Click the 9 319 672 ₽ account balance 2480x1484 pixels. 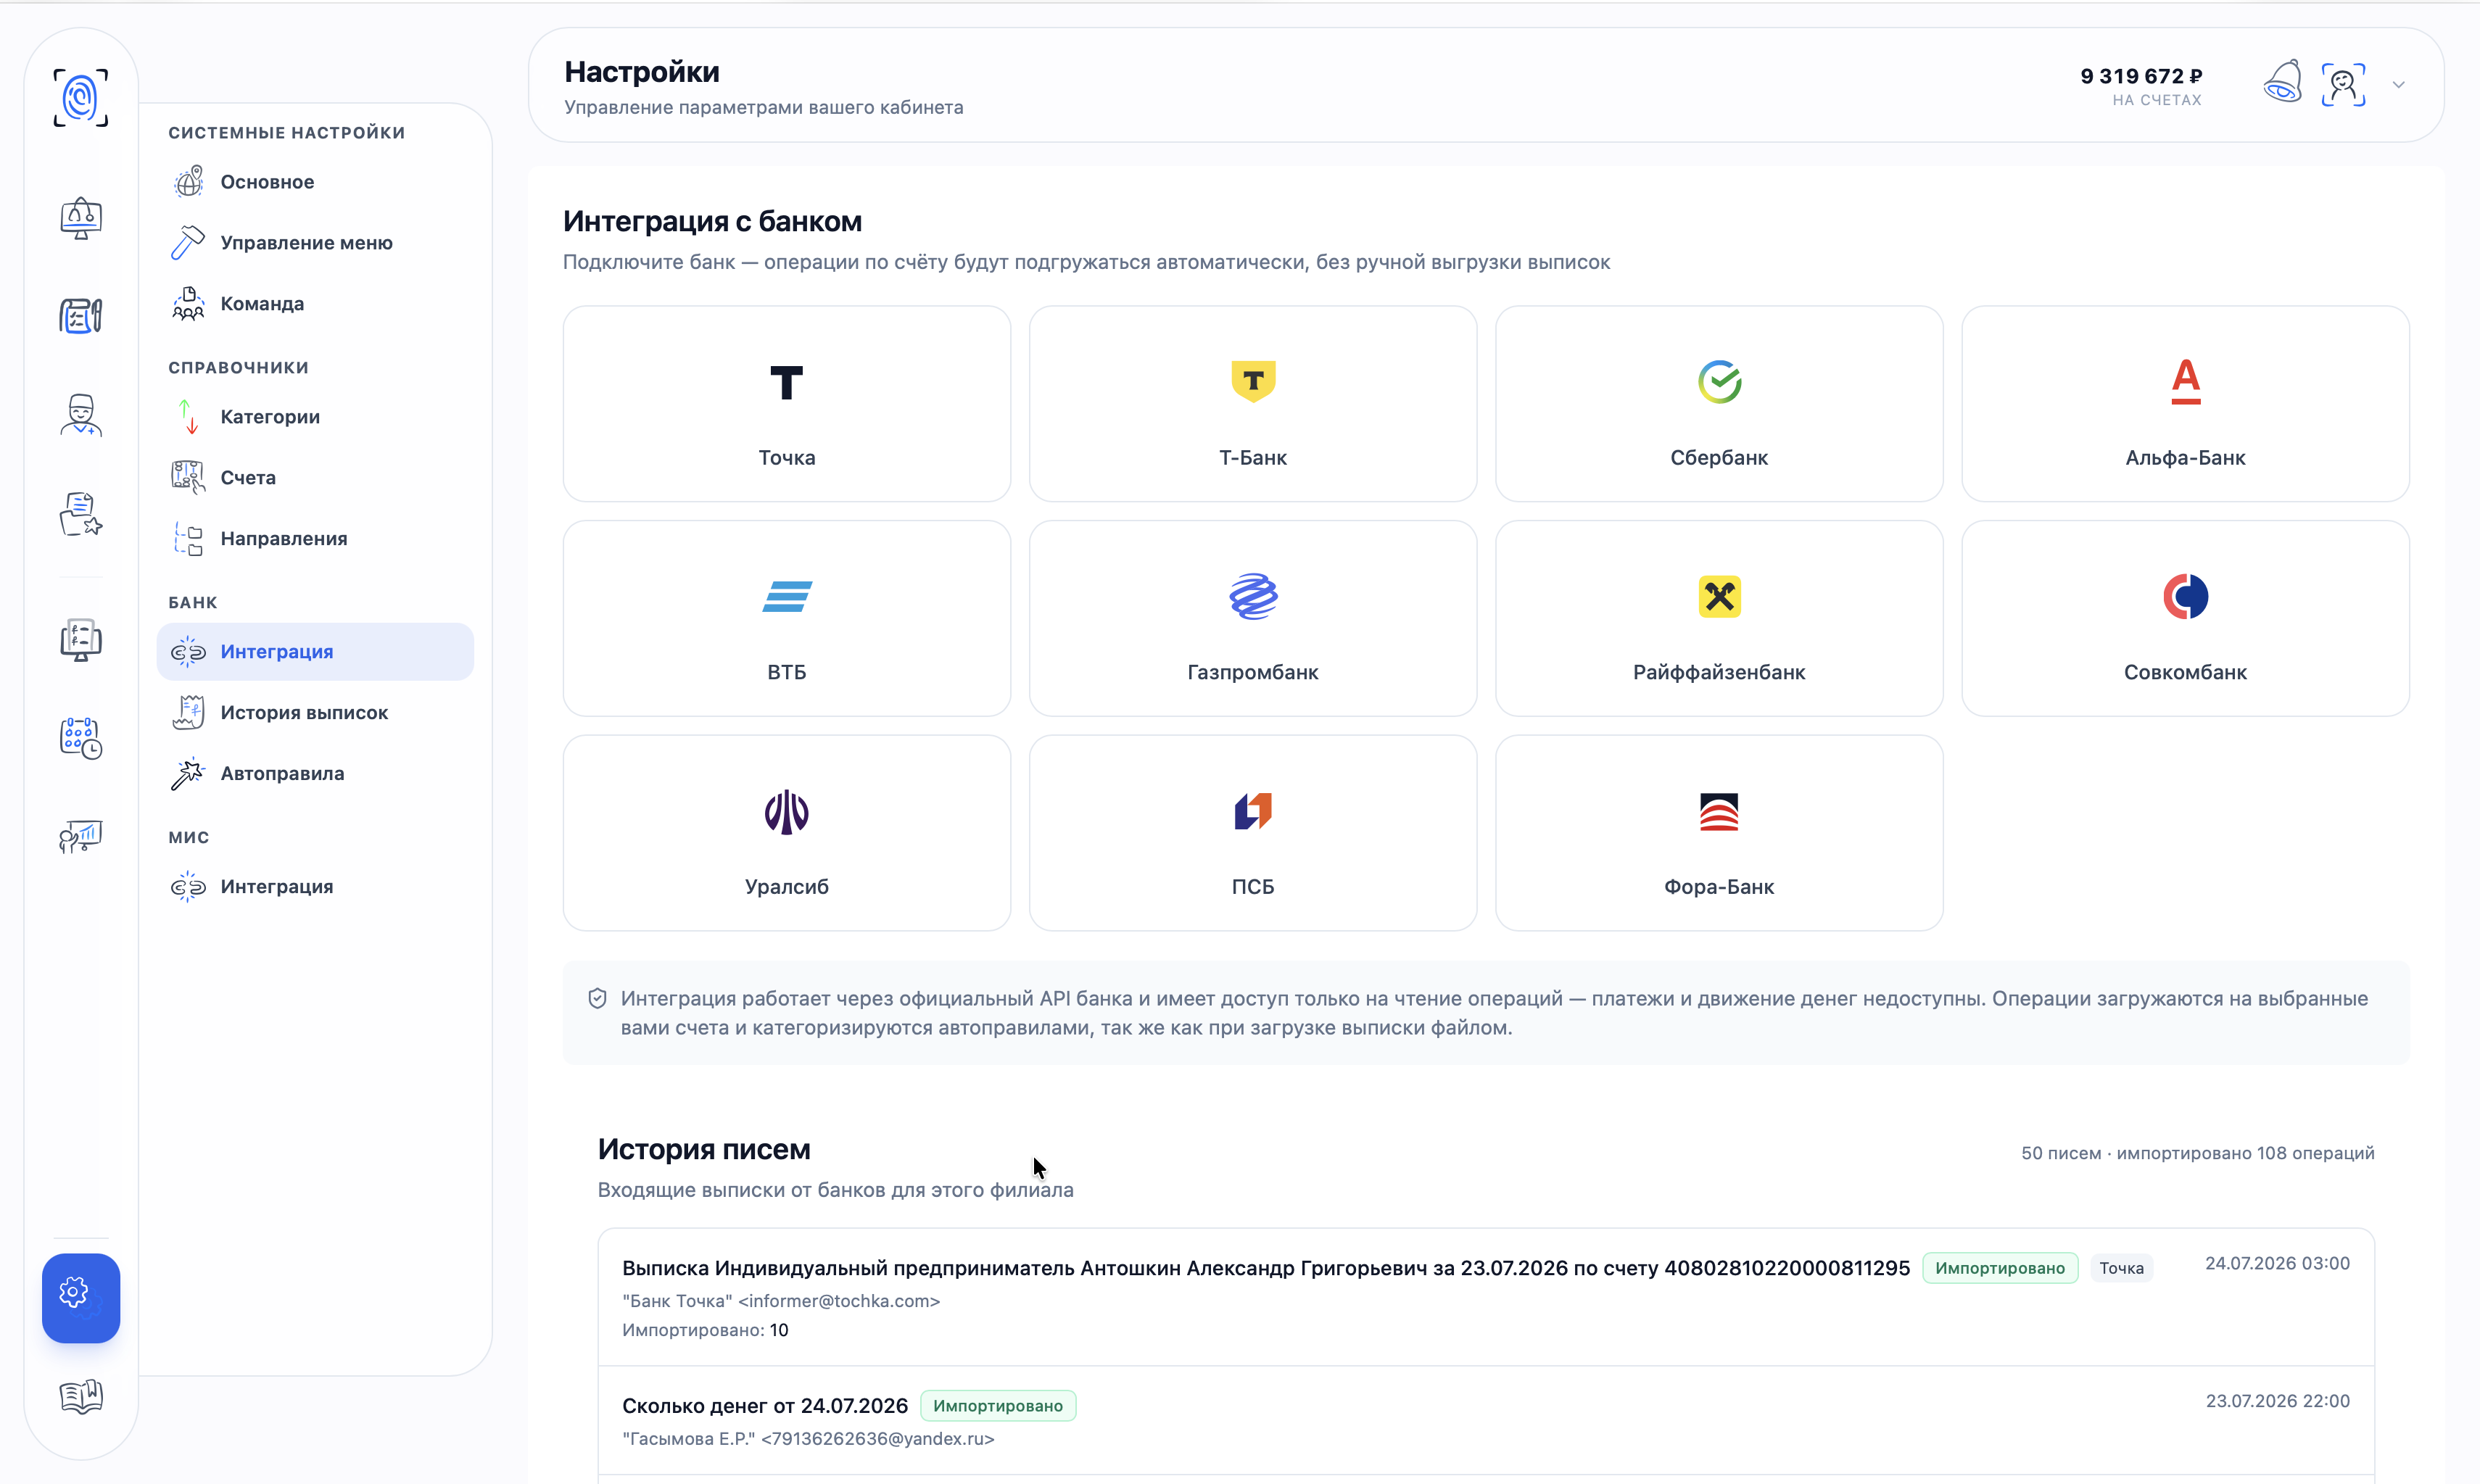click(x=2141, y=76)
